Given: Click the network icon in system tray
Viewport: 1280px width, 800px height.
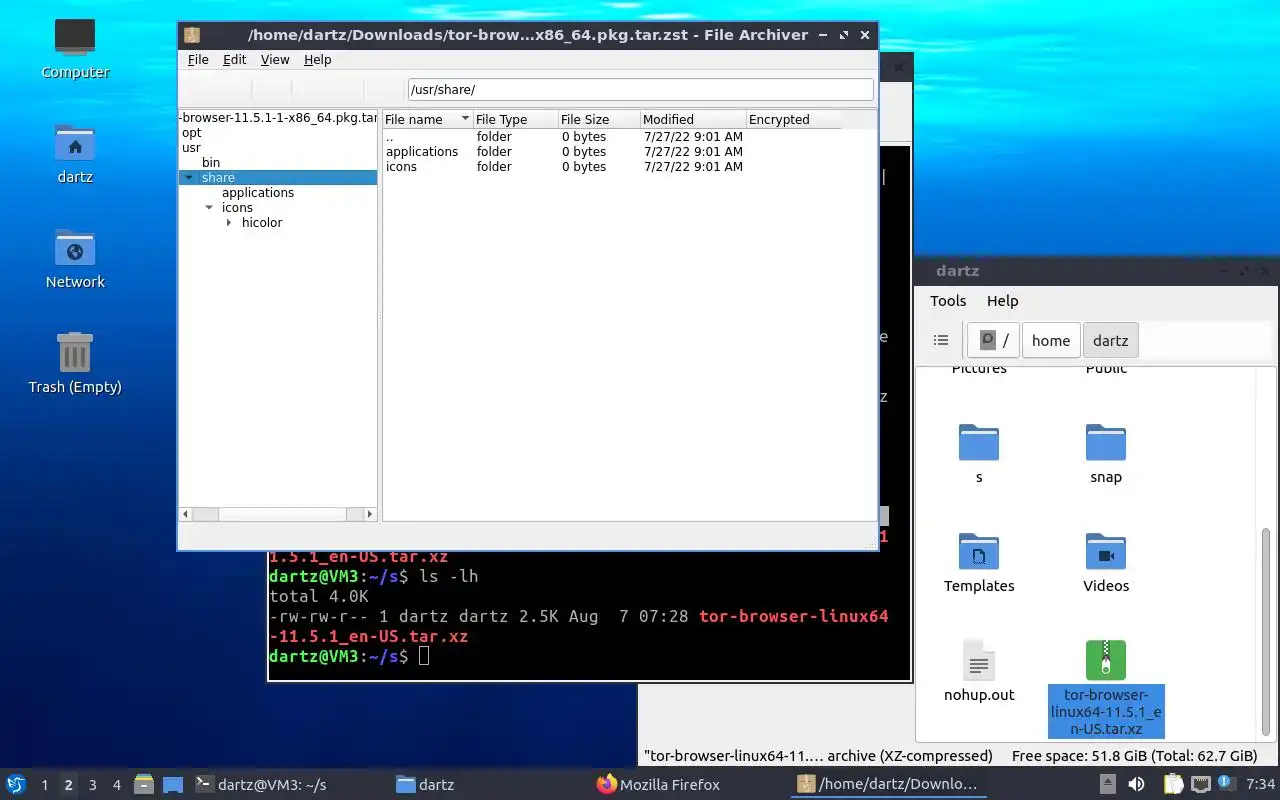Looking at the screenshot, I should 1201,785.
